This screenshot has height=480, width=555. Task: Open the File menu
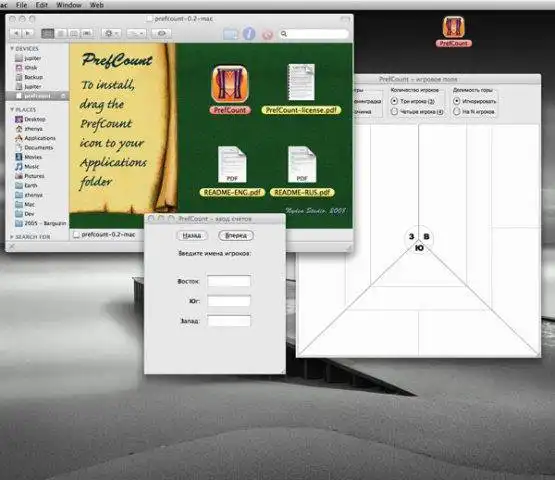point(22,5)
